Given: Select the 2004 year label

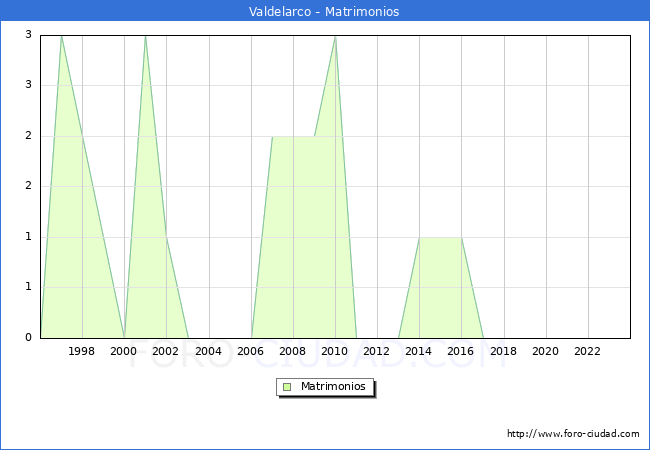Looking at the screenshot, I should point(208,351).
